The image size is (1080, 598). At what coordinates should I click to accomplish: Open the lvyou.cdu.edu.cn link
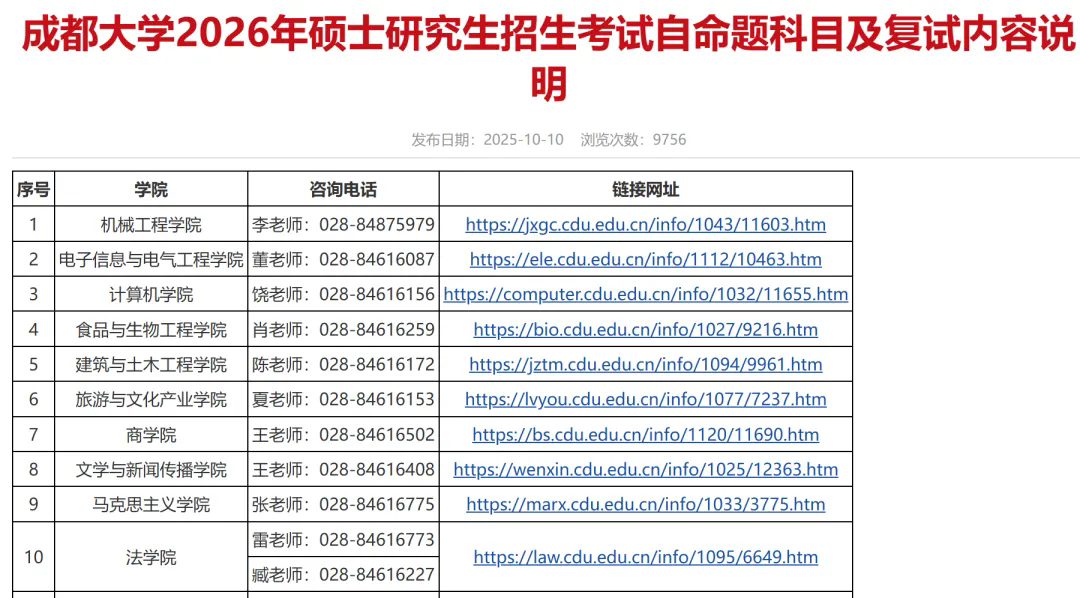tap(645, 400)
